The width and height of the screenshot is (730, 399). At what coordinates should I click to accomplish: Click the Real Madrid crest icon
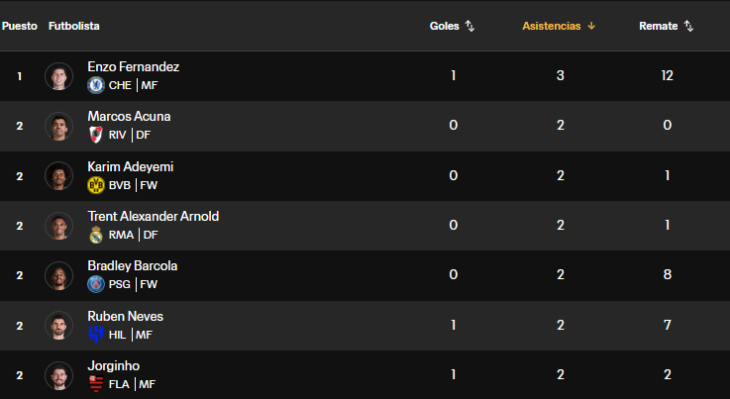point(96,235)
